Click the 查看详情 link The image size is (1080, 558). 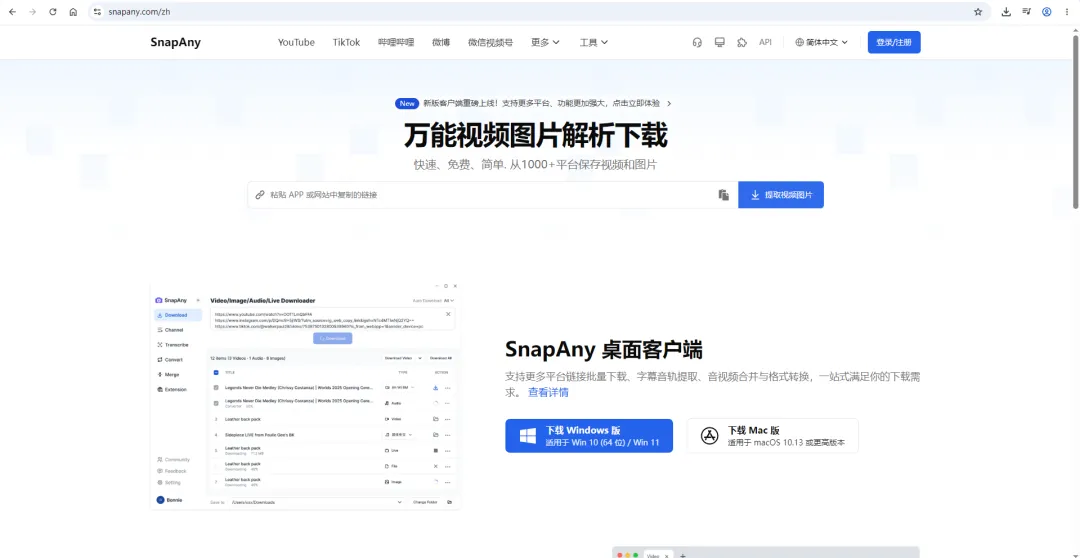548,393
